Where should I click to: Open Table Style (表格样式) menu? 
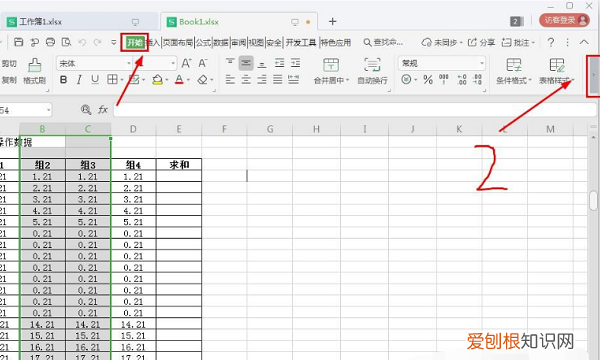(x=557, y=71)
